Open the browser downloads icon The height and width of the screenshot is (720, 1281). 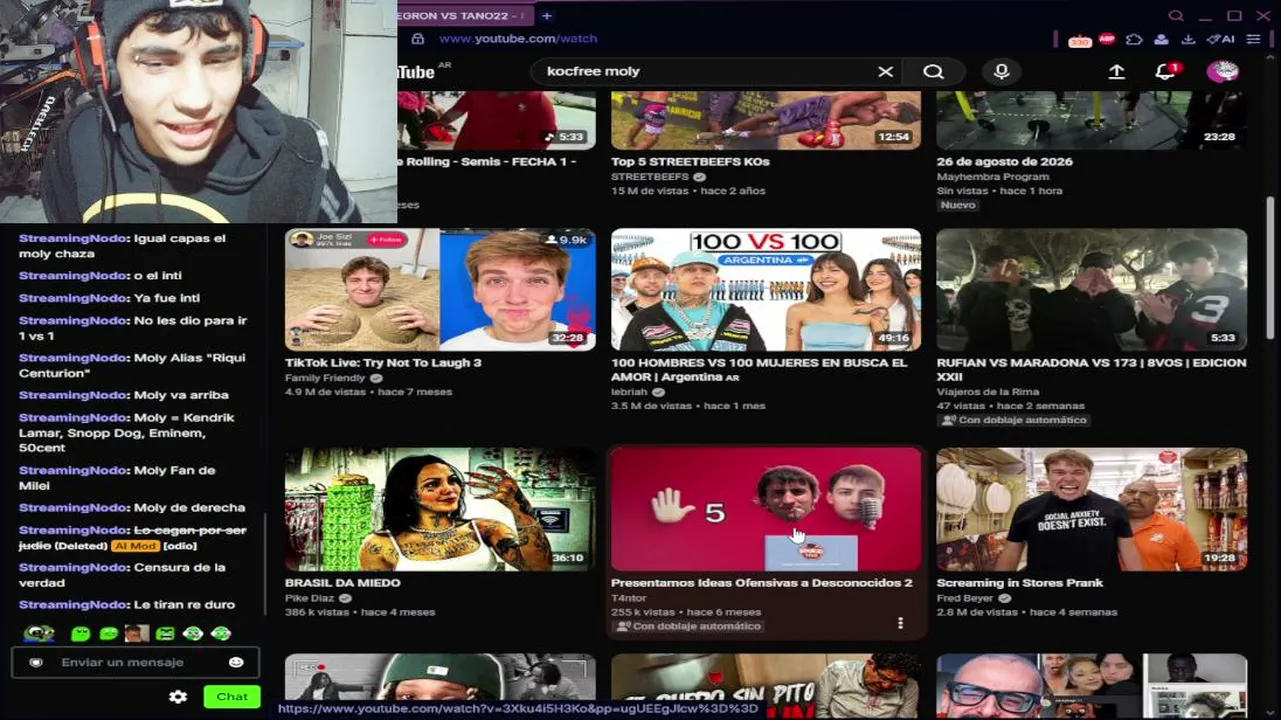(x=1188, y=39)
